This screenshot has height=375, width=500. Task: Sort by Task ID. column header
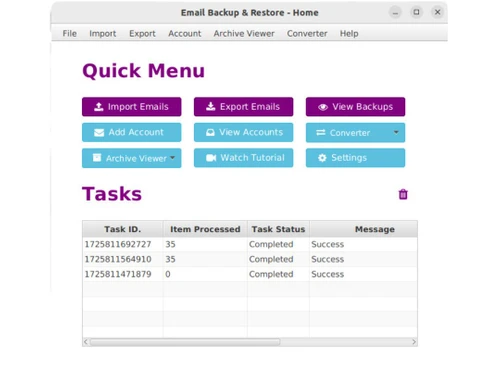[x=123, y=229]
